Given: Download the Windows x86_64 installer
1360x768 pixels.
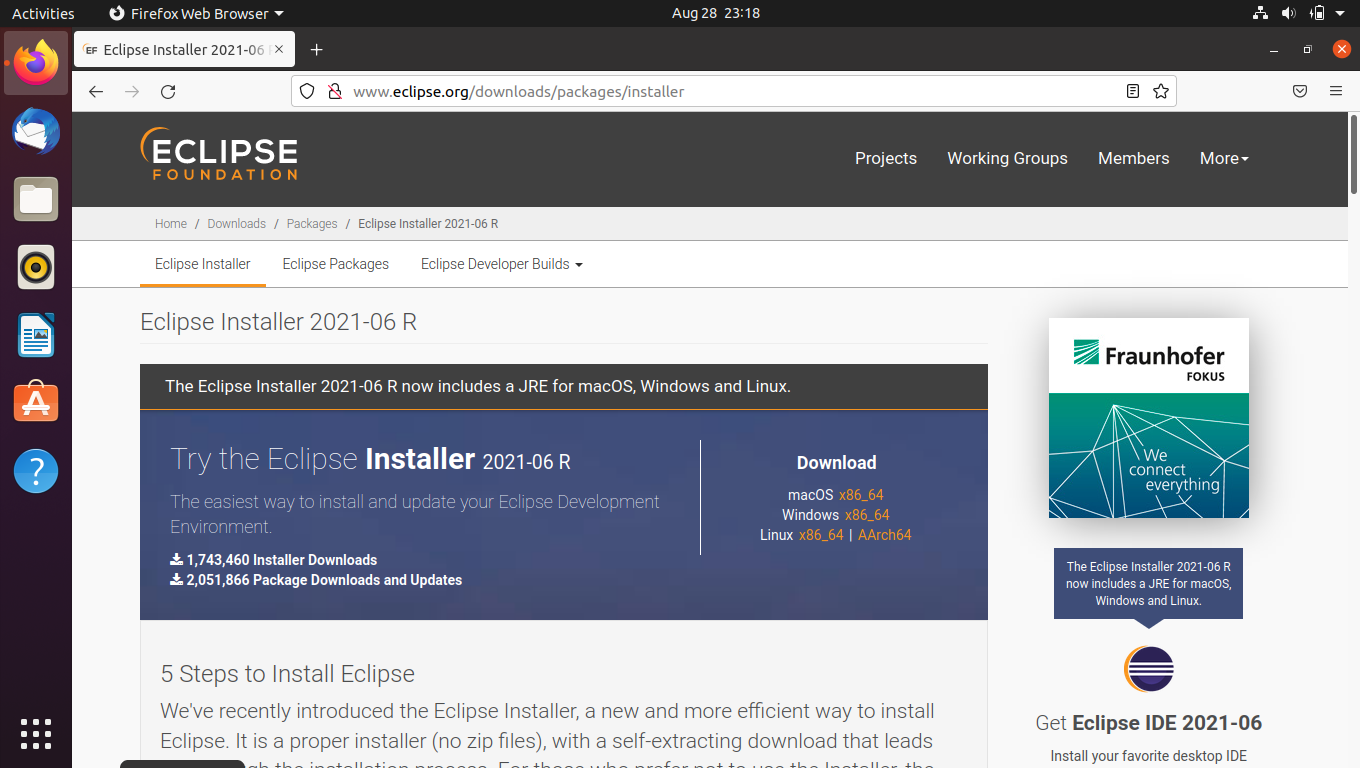Looking at the screenshot, I should 867,514.
